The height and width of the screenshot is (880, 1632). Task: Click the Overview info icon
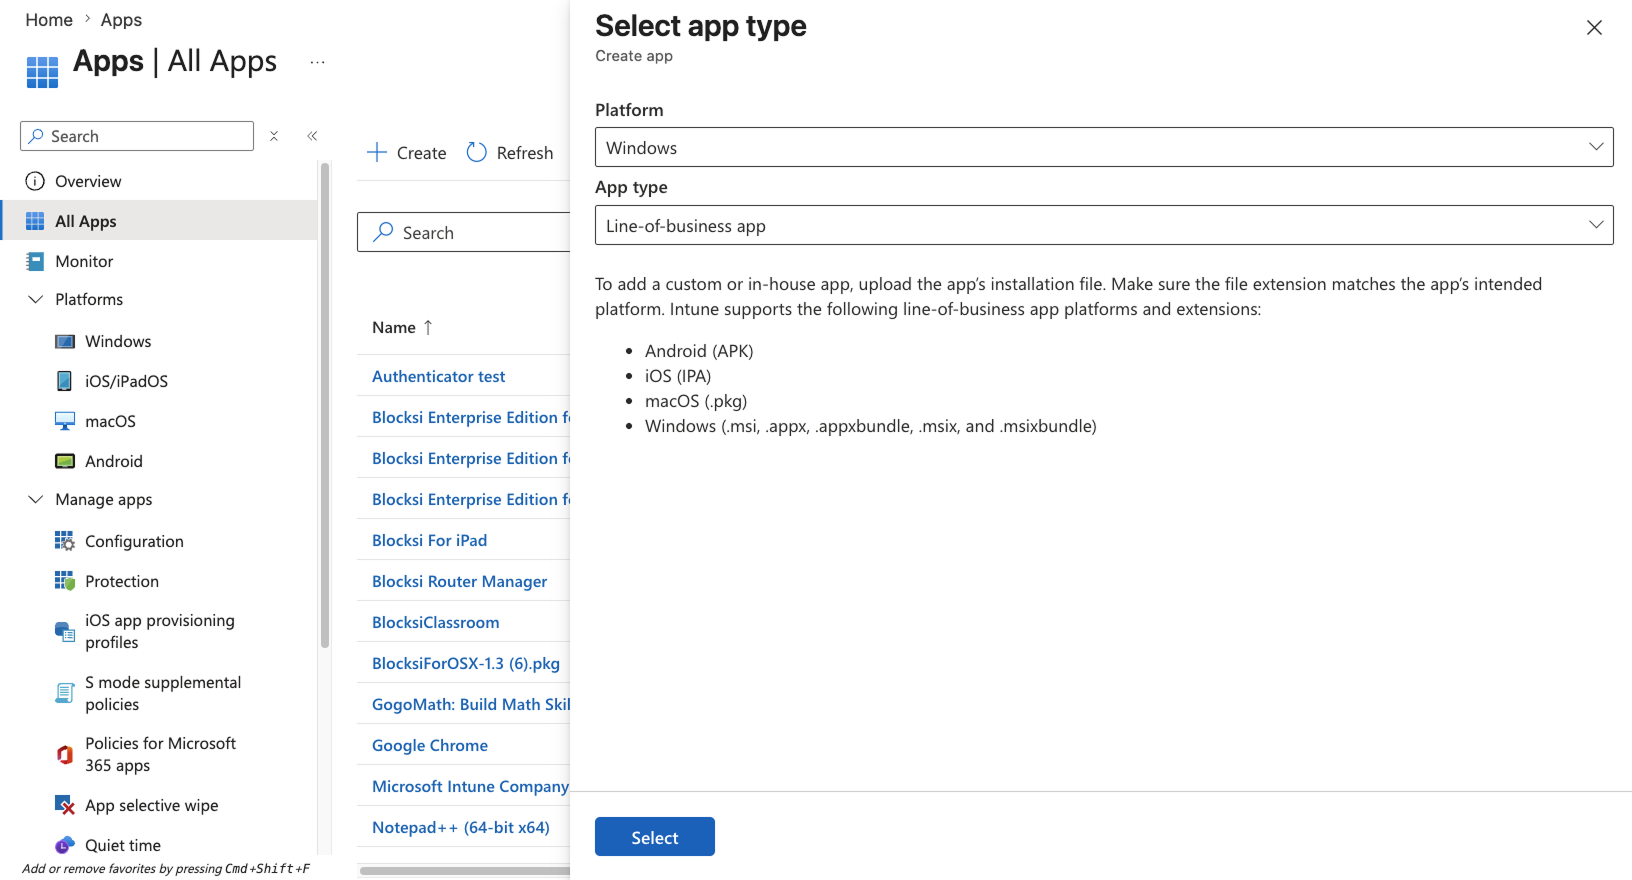[x=35, y=181]
